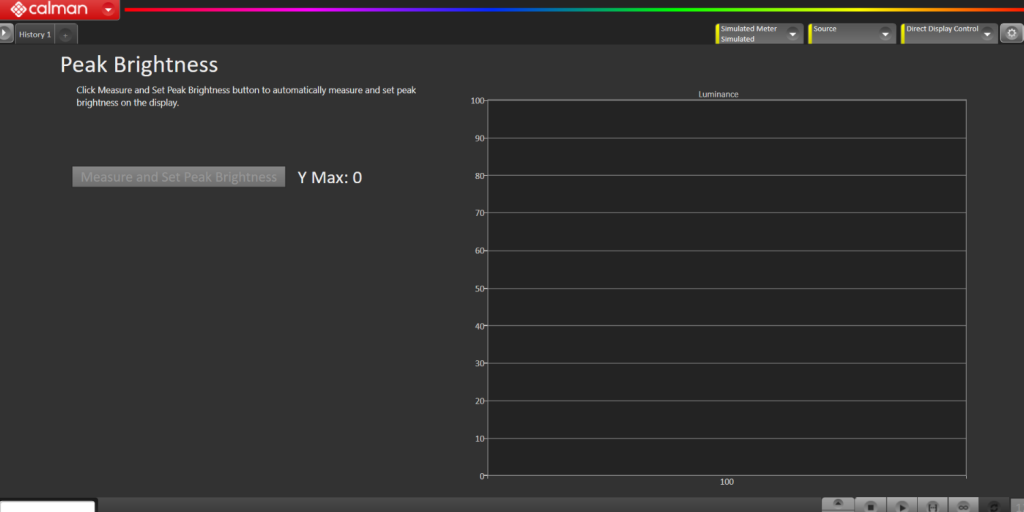Viewport: 1024px width, 512px height.
Task: Expand the bottom panel up-arrow button
Action: click(838, 504)
